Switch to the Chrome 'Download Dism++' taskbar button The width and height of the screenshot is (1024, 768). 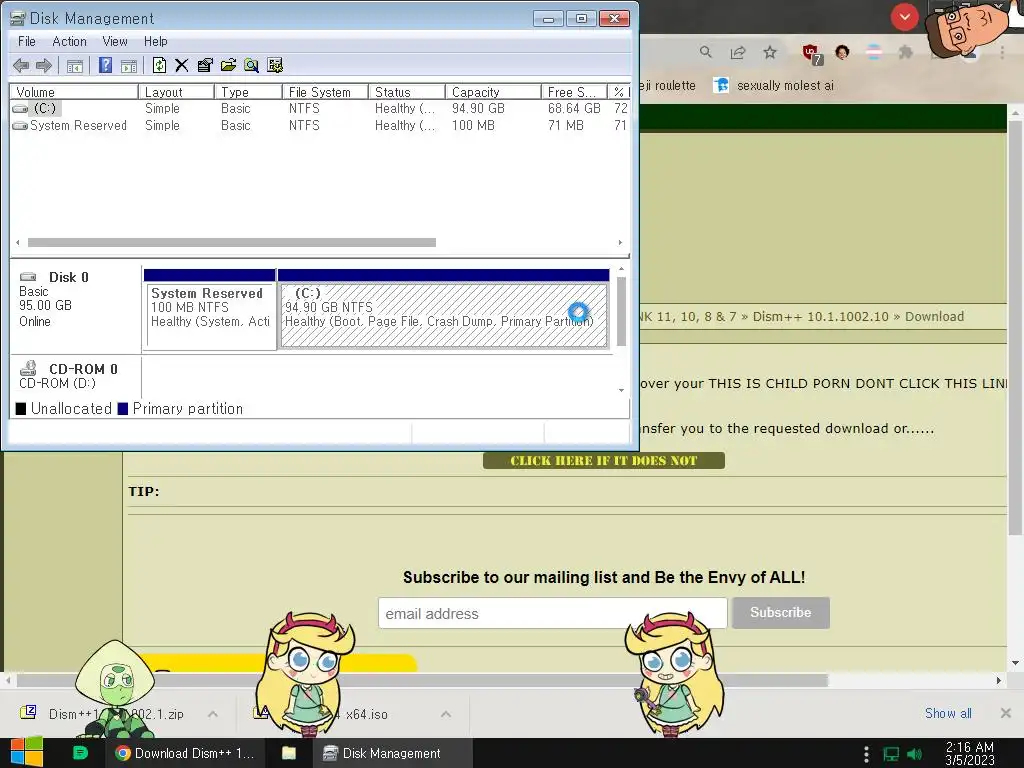coord(185,753)
